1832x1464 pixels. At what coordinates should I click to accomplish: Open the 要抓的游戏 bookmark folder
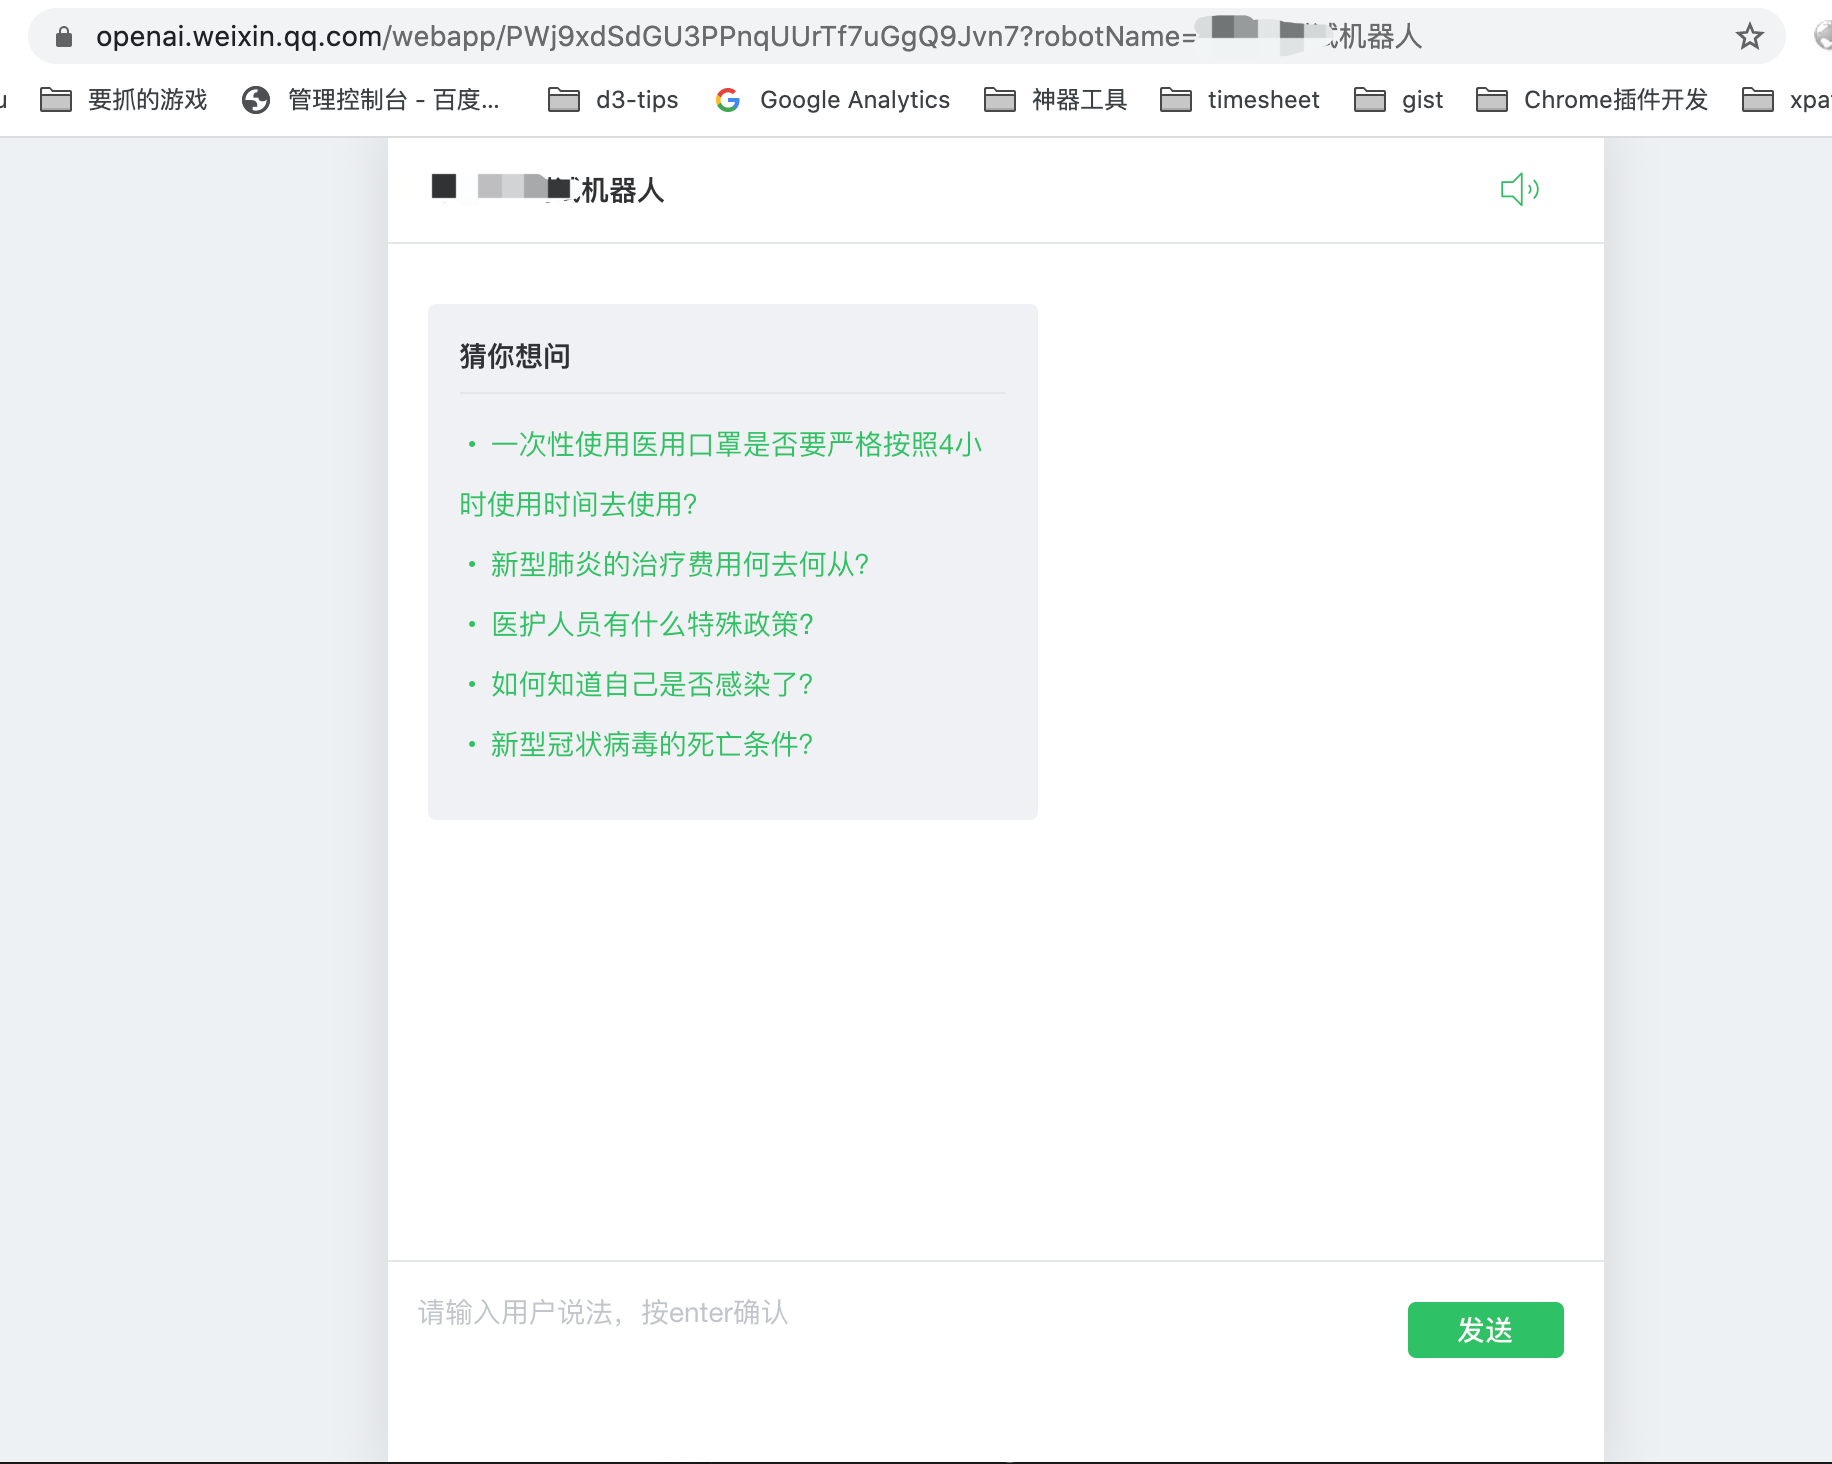tap(124, 100)
